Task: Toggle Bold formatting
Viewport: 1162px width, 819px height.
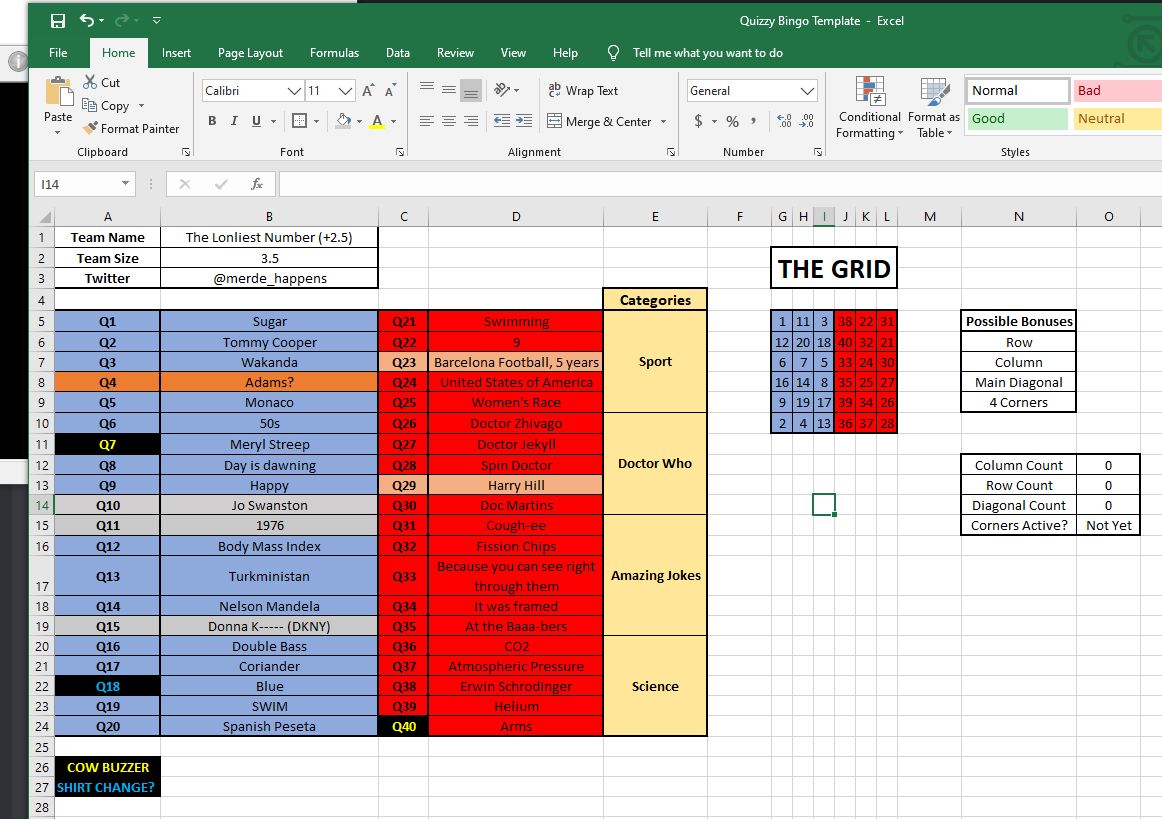Action: 212,121
